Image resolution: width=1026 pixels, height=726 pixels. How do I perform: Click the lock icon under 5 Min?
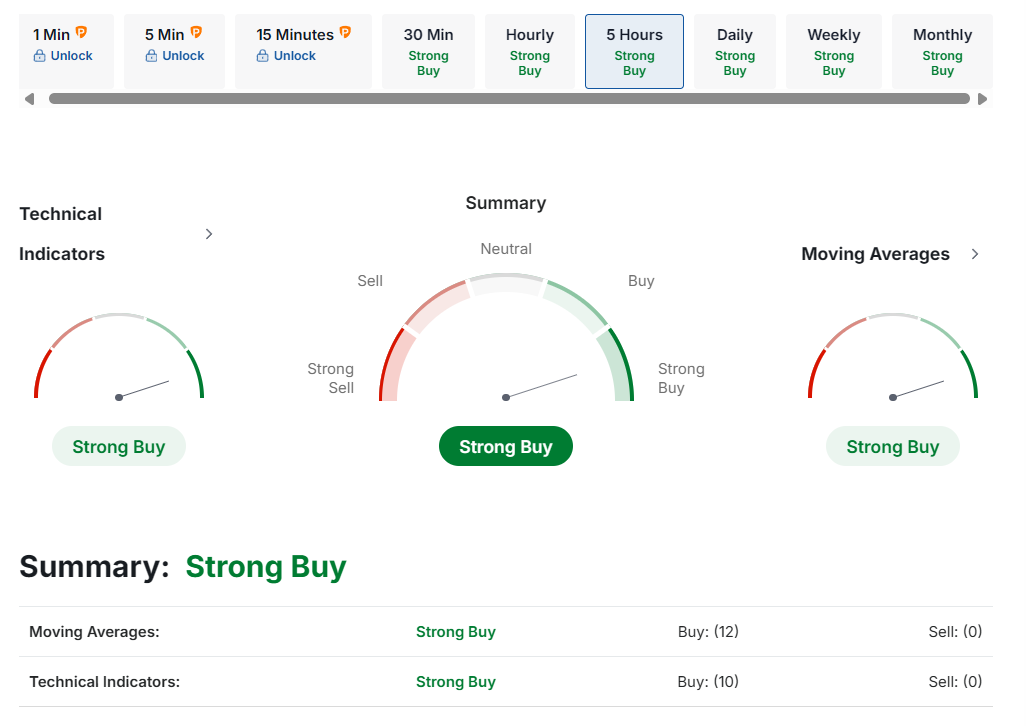click(151, 56)
